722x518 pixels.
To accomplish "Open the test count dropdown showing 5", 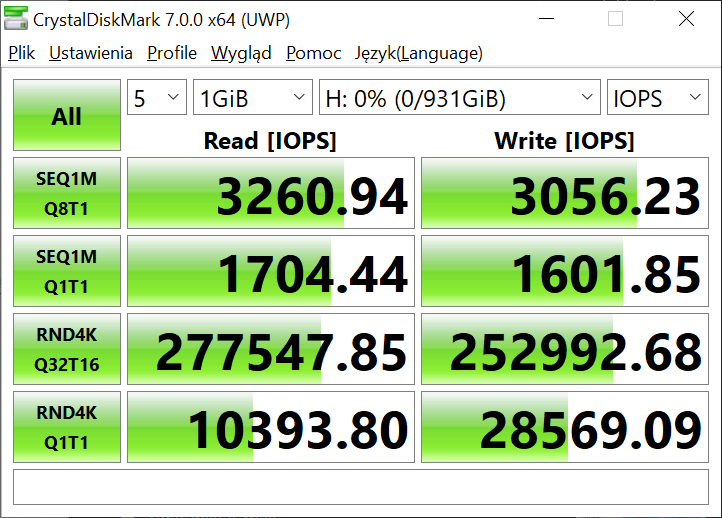I will pyautogui.click(x=157, y=98).
